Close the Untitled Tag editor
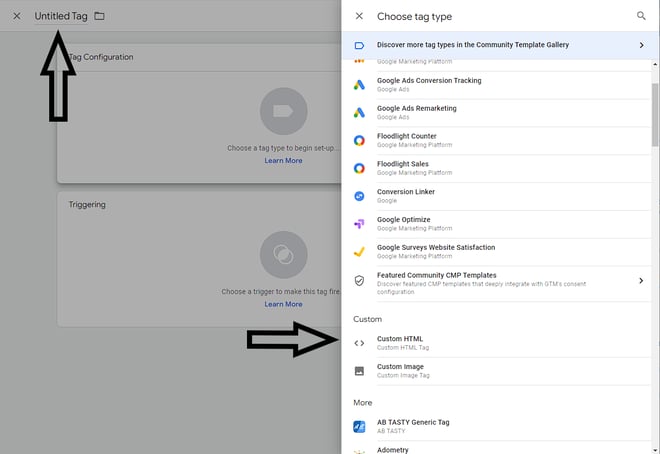This screenshot has height=454, width=660. click(x=16, y=16)
